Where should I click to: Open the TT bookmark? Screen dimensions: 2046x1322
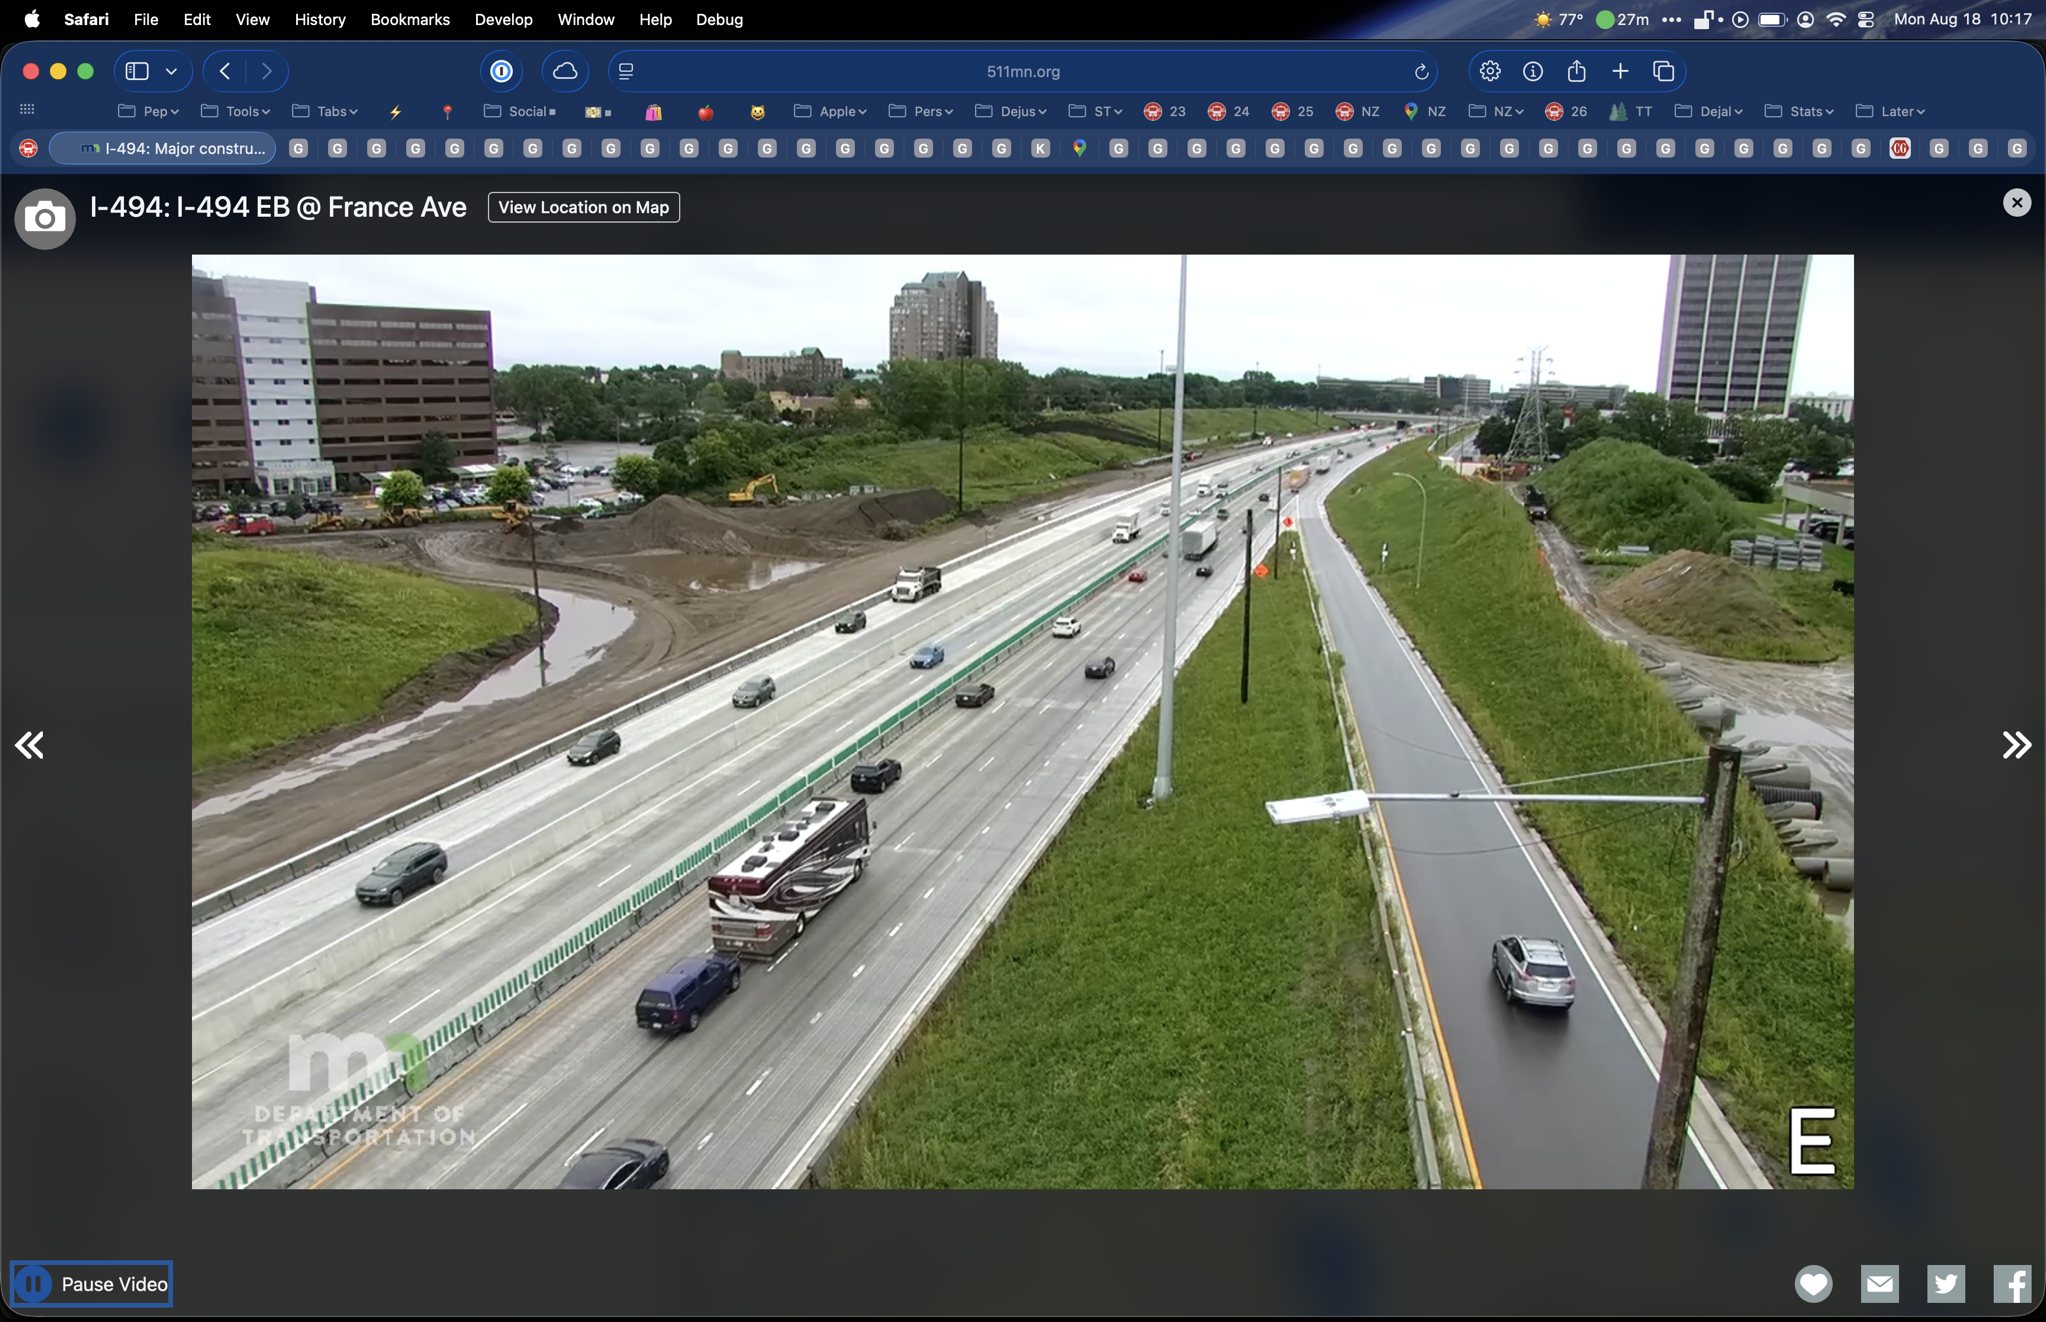coord(1630,111)
